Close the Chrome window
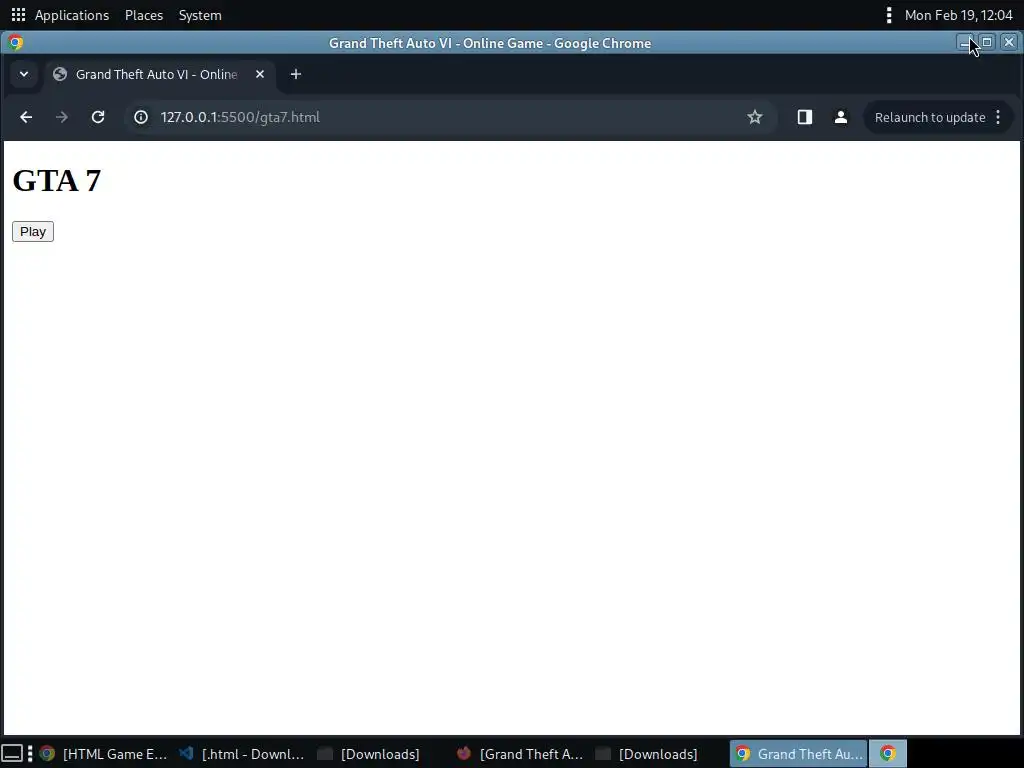This screenshot has width=1024, height=768. pos(1008,42)
